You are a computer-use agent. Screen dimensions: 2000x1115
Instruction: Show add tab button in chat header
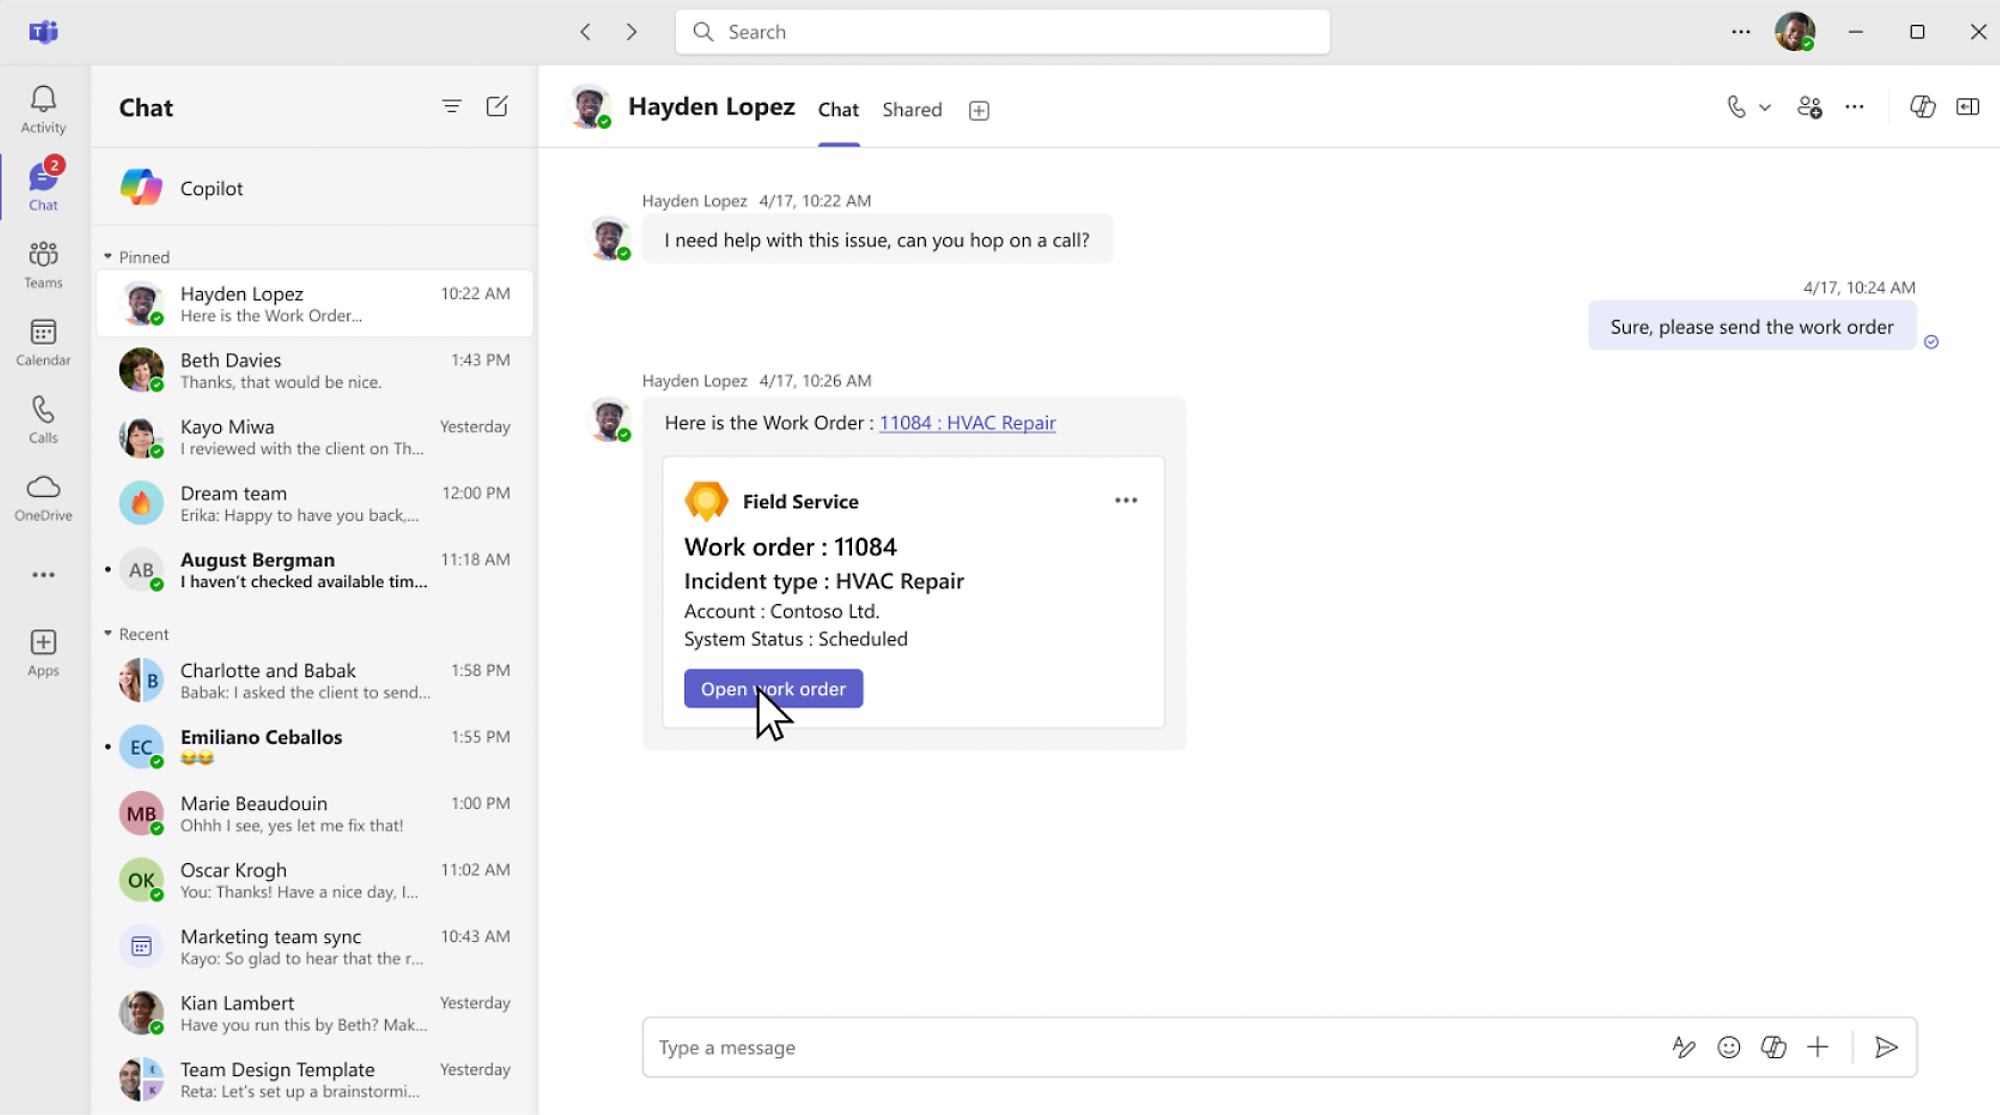[979, 108]
